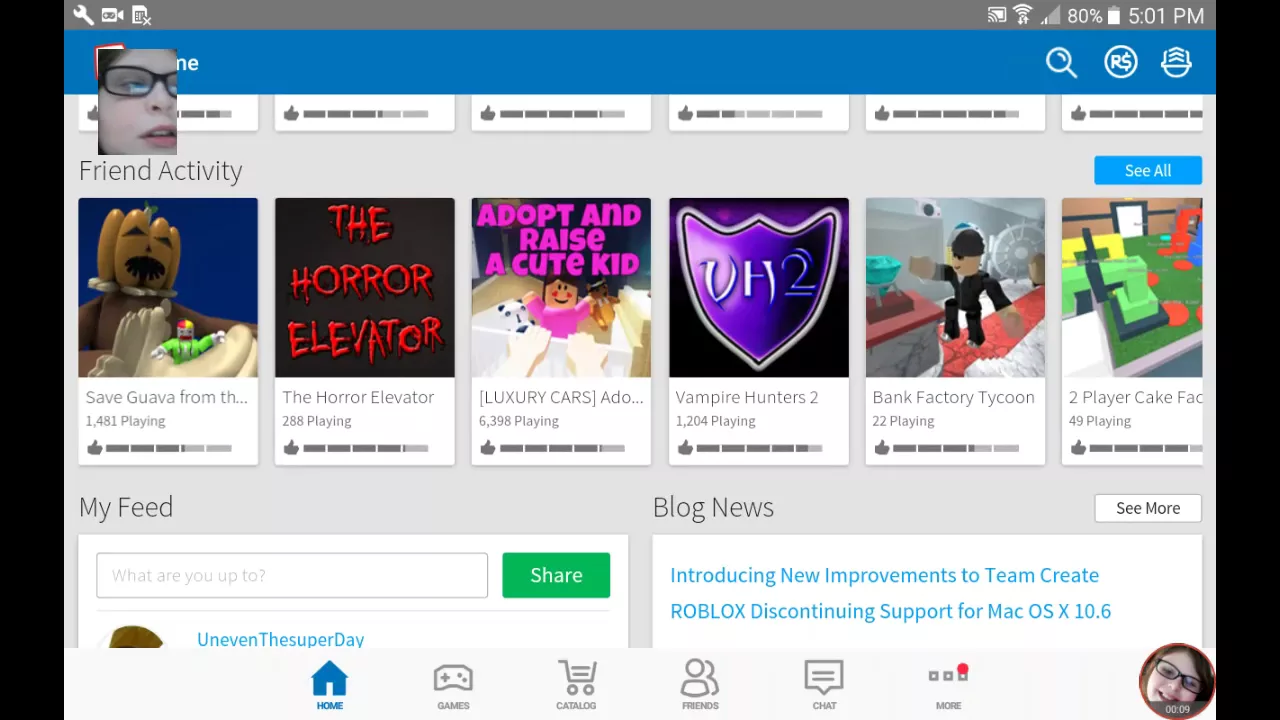
Task: Open Friends tab in bottom bar
Action: [700, 686]
